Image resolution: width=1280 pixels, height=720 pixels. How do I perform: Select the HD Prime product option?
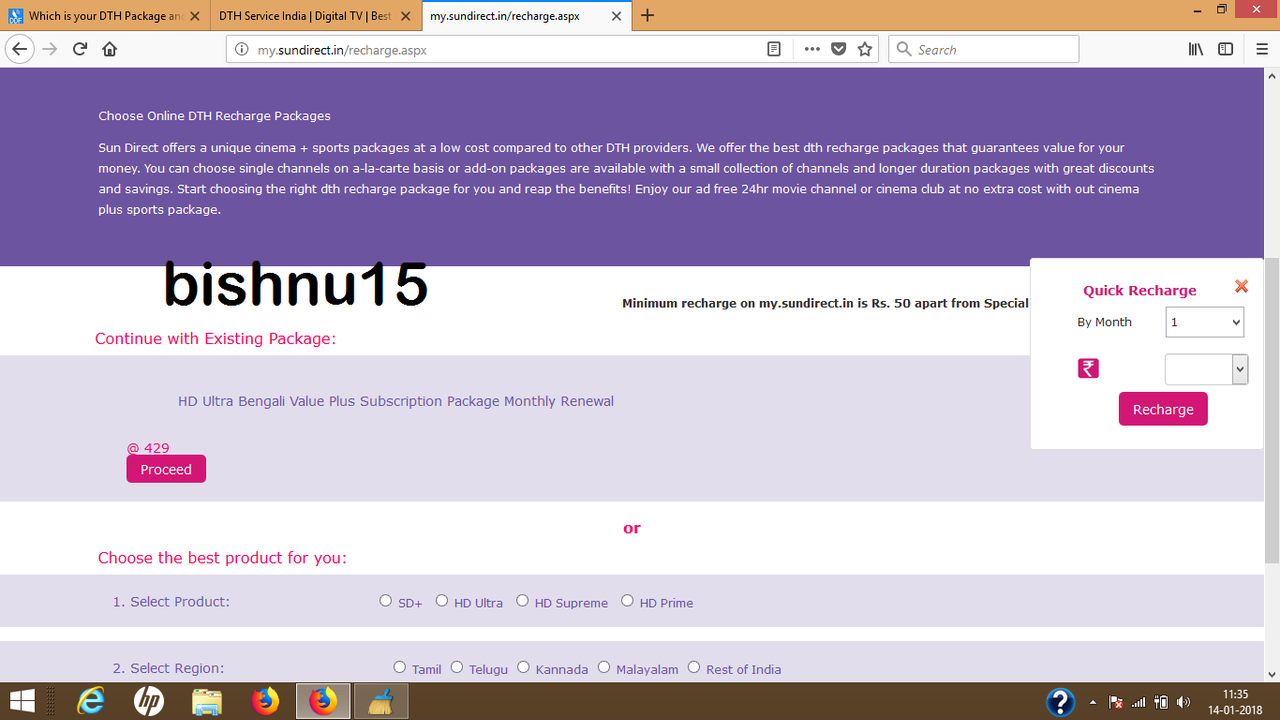627,601
